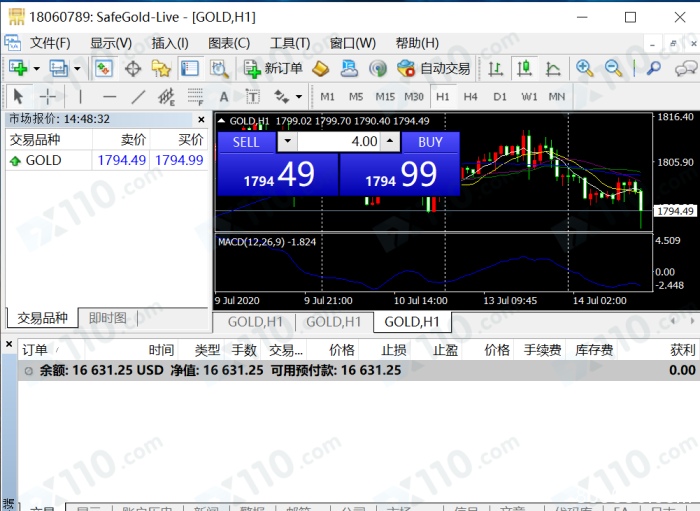Open the signals radar icon

pyautogui.click(x=378, y=69)
